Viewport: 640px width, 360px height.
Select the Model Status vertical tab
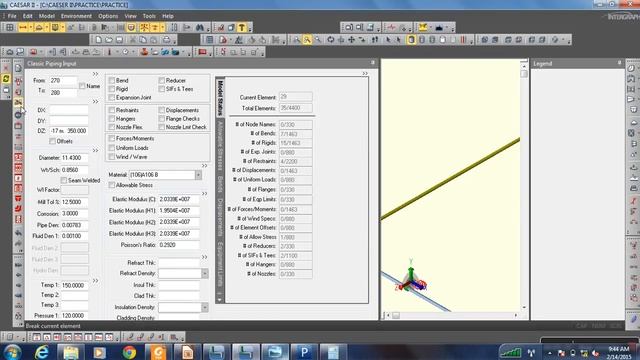pos(220,98)
